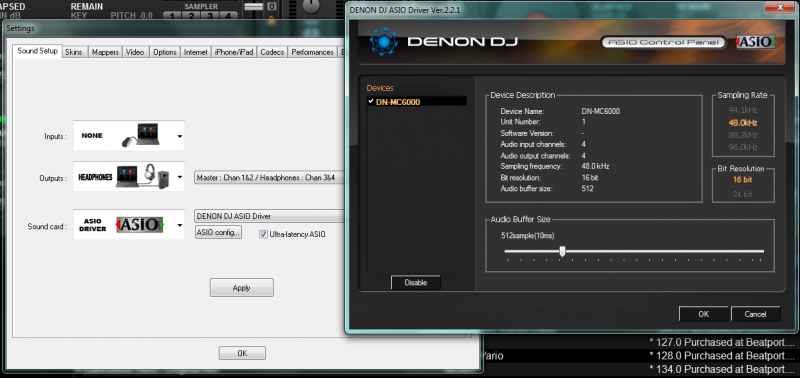Screen dimensions: 800x378
Task: Expand the Inputs dropdown arrow
Action: [x=180, y=136]
